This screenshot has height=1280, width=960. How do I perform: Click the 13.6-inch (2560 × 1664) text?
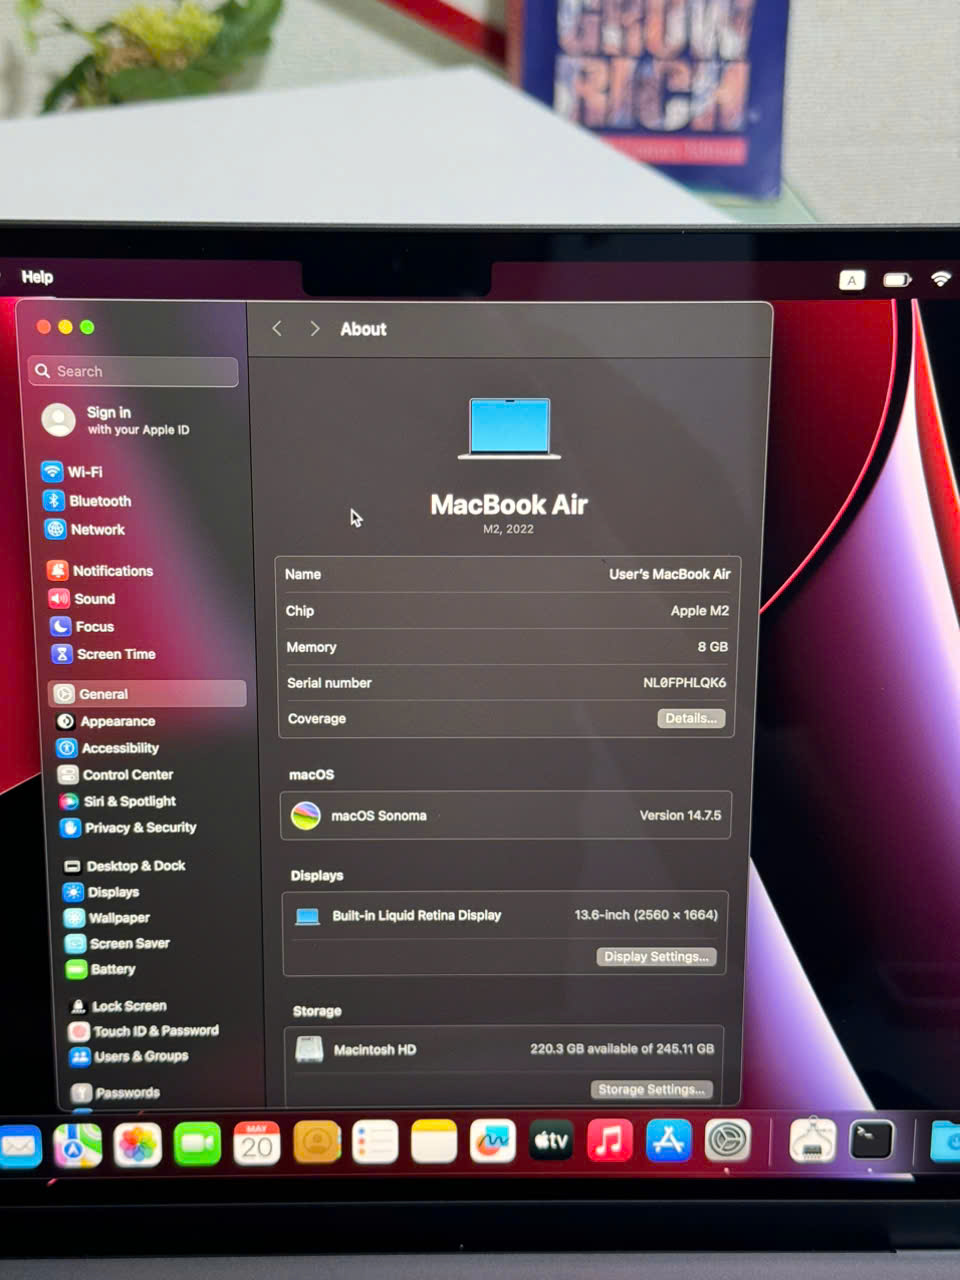tap(646, 914)
